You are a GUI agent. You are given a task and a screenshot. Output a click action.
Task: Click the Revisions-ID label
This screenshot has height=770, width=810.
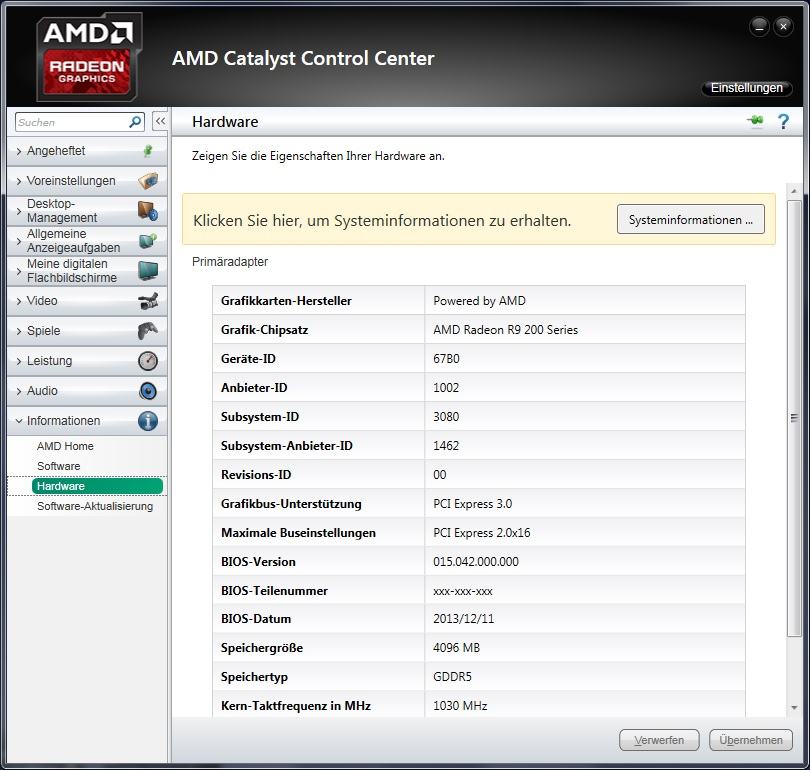click(256, 474)
